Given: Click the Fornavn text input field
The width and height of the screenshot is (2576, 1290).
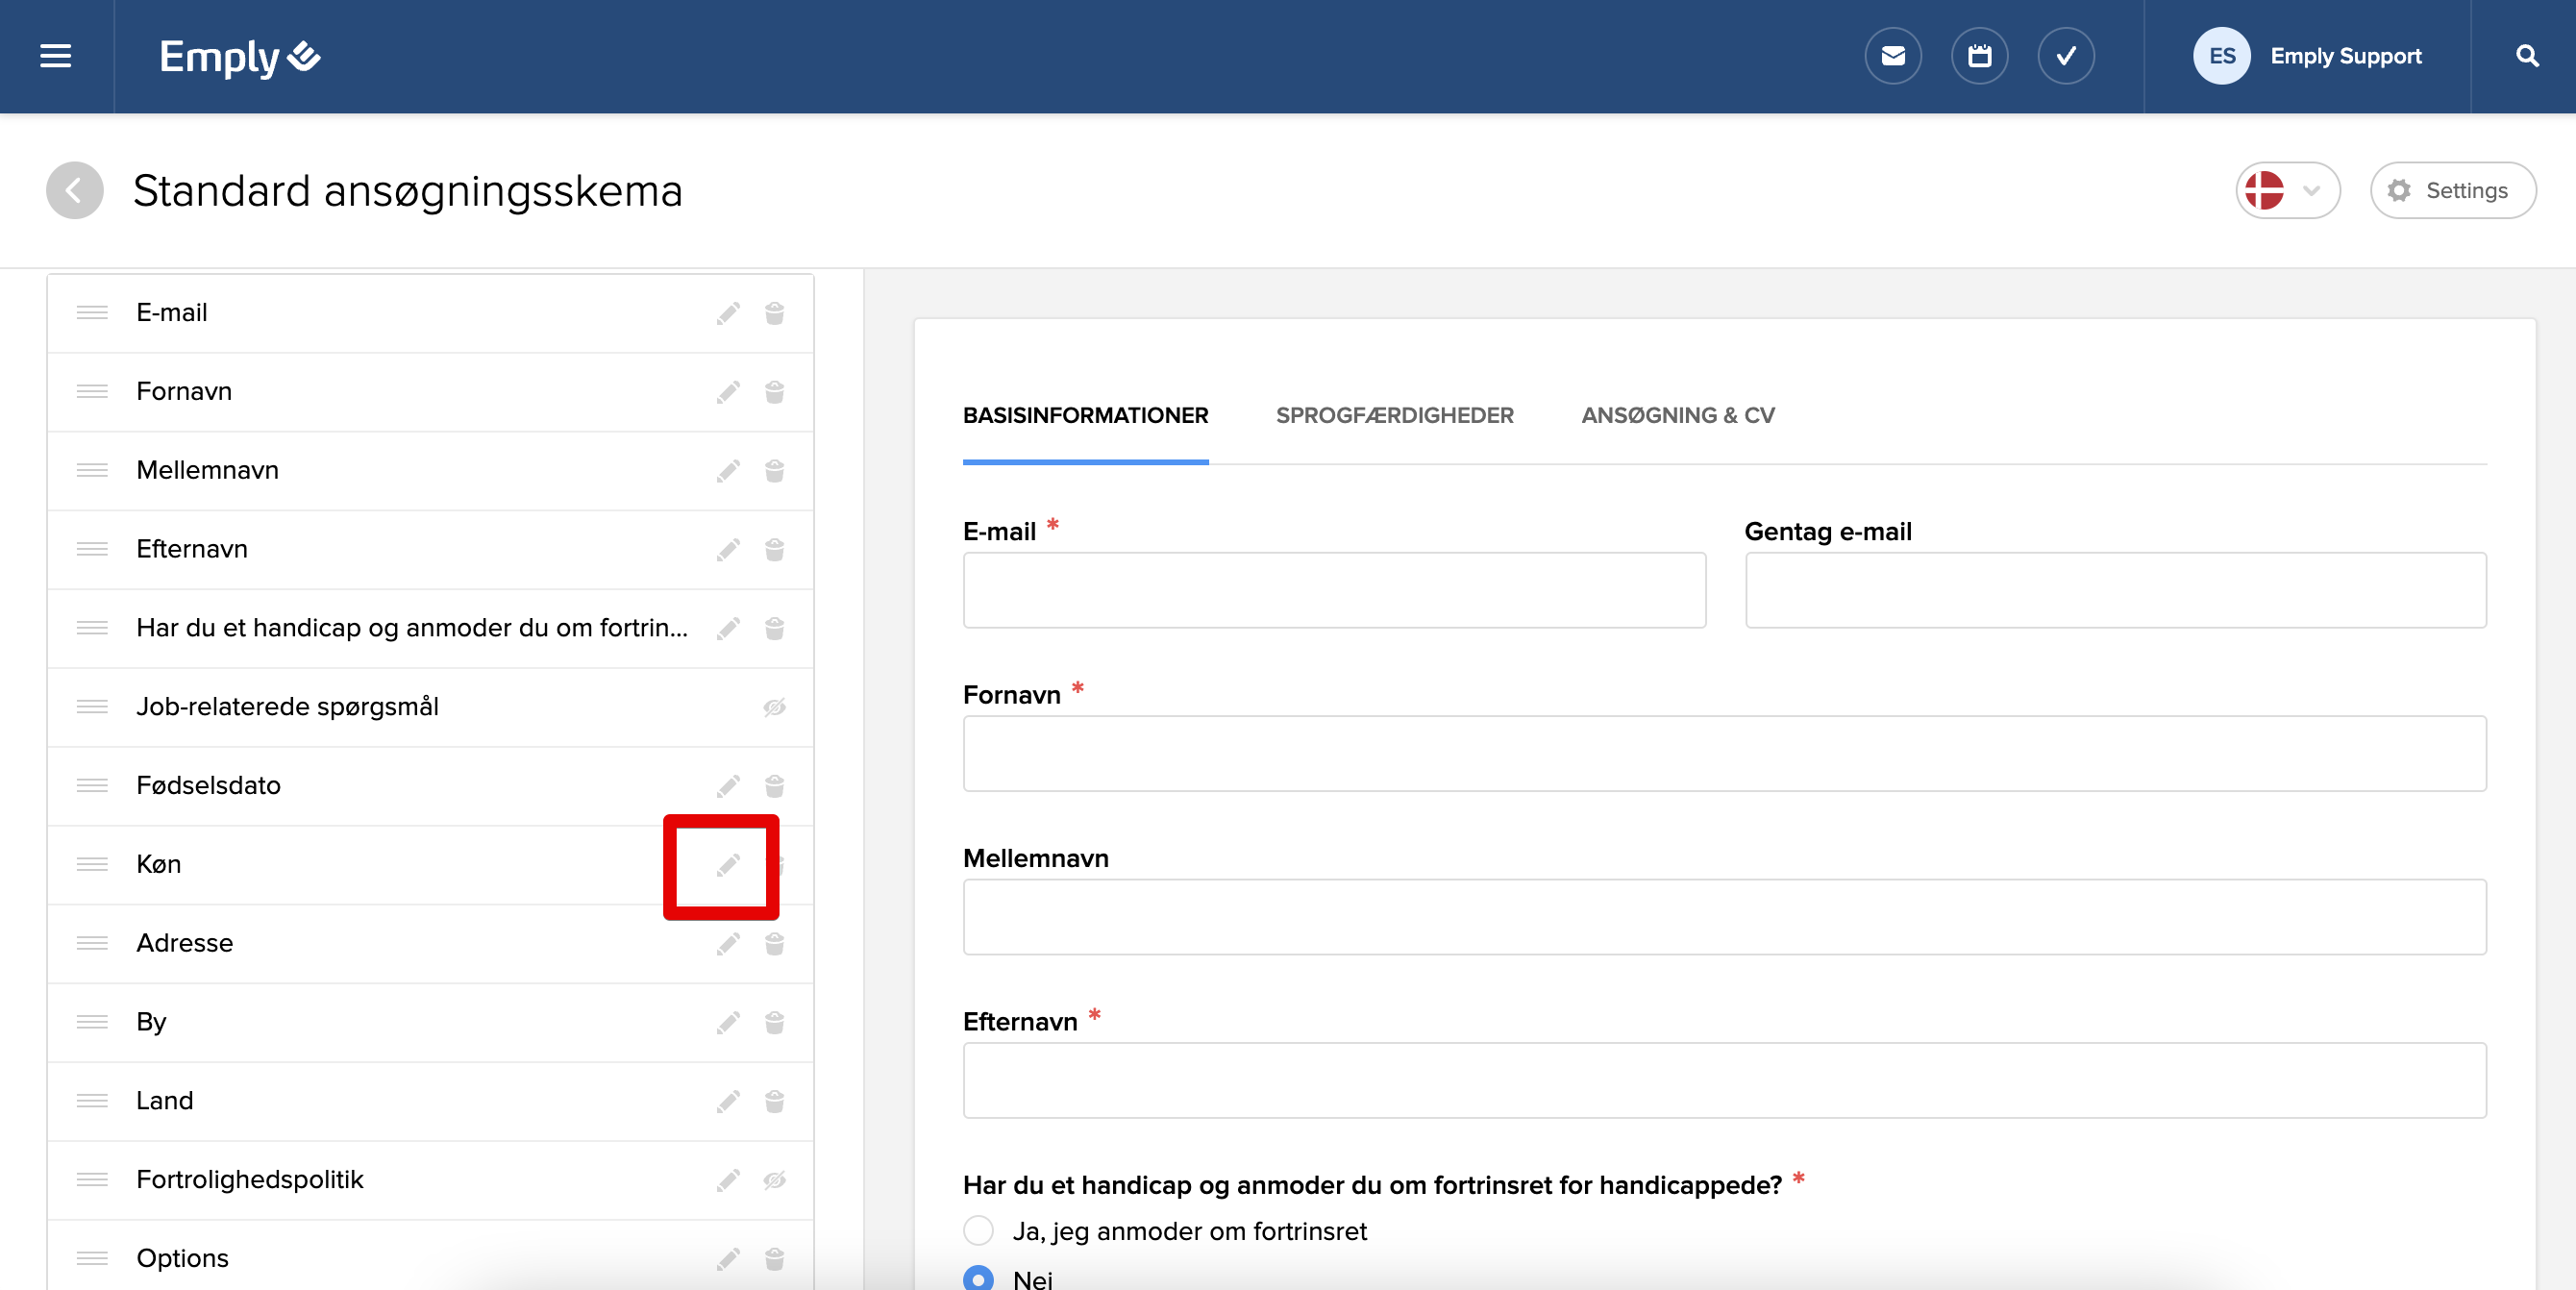Looking at the screenshot, I should (1723, 753).
